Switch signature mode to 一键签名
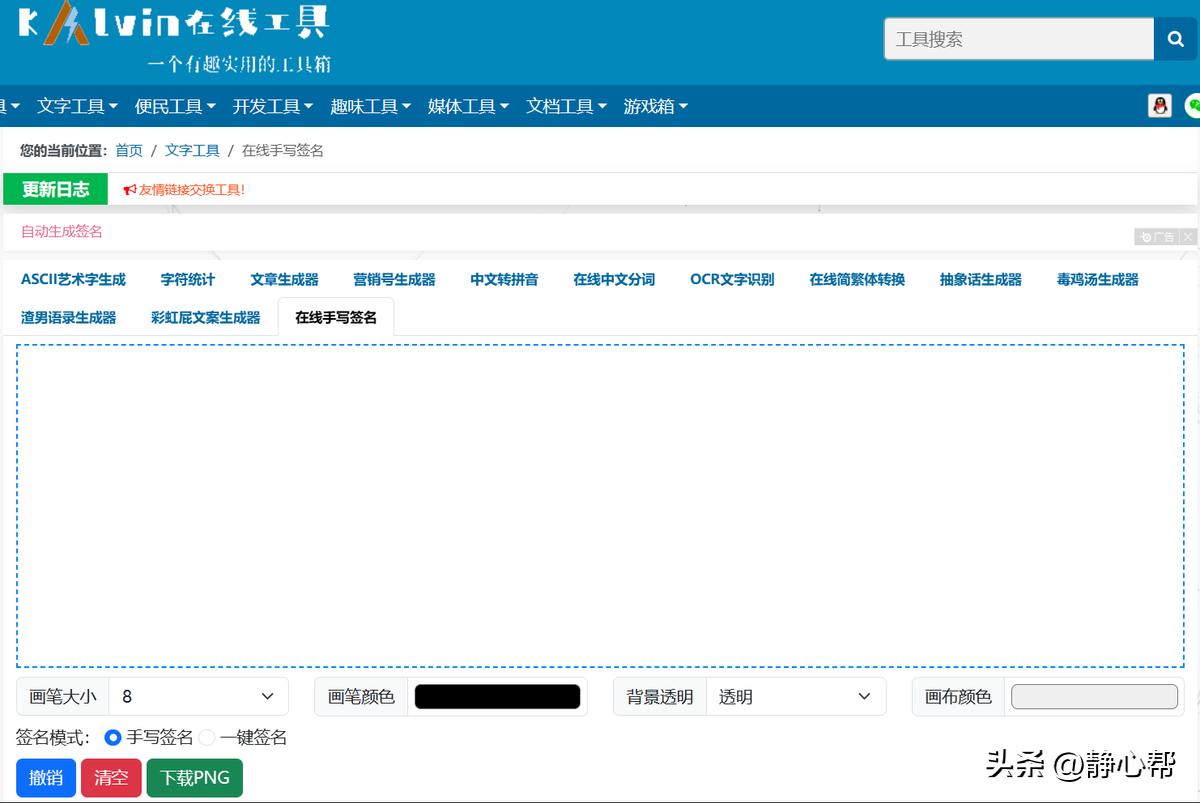 [206, 737]
